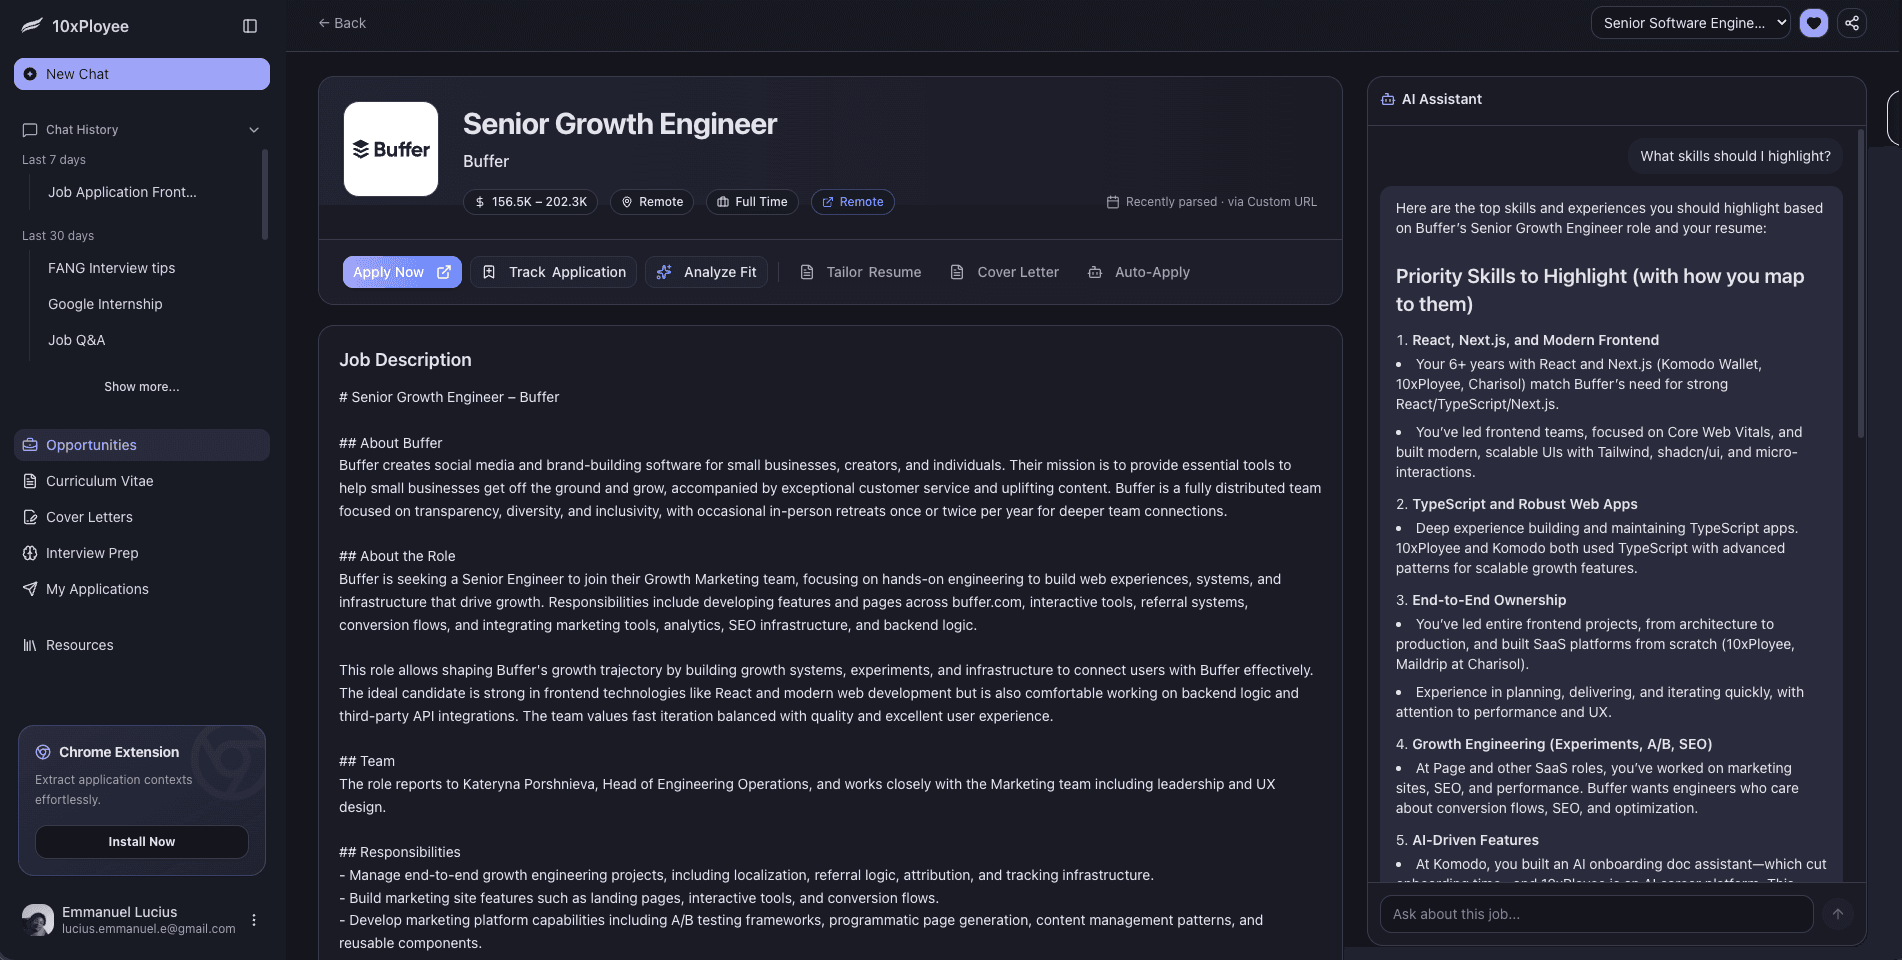Open Google Internship chat

(x=105, y=304)
